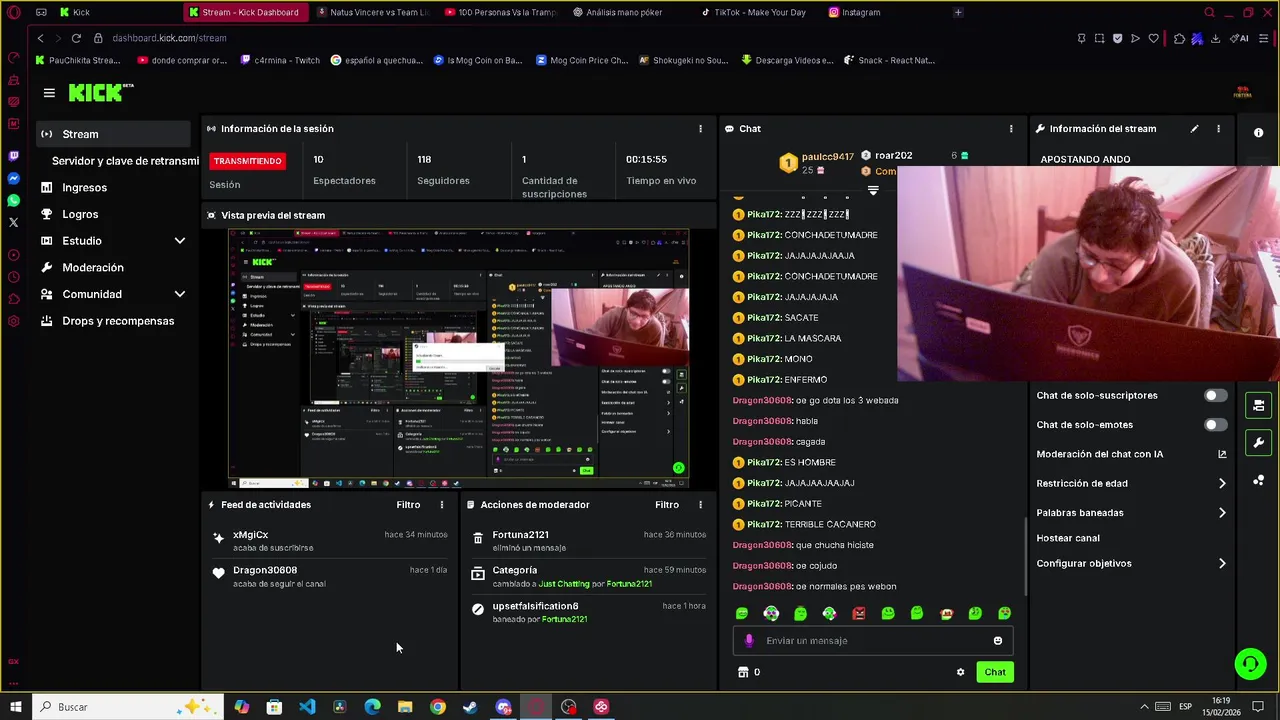Click the Kick logo
The height and width of the screenshot is (720, 1280).
tap(100, 92)
